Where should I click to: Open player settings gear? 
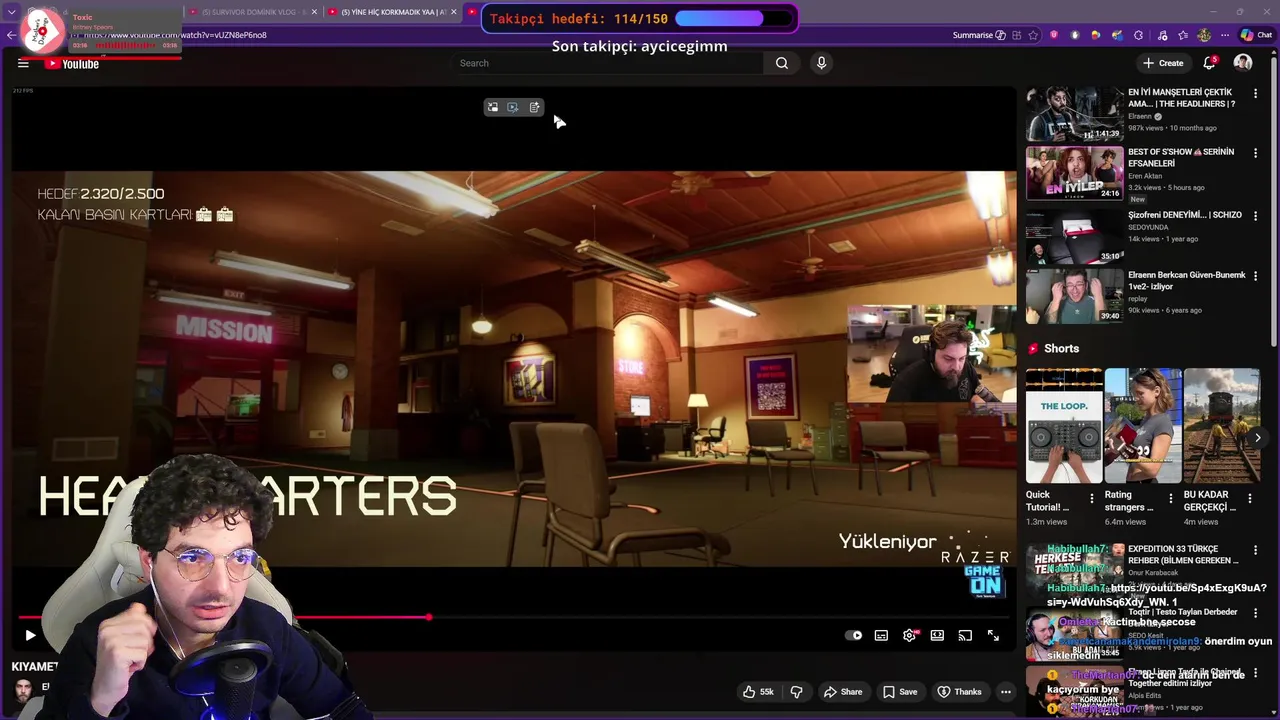point(909,635)
